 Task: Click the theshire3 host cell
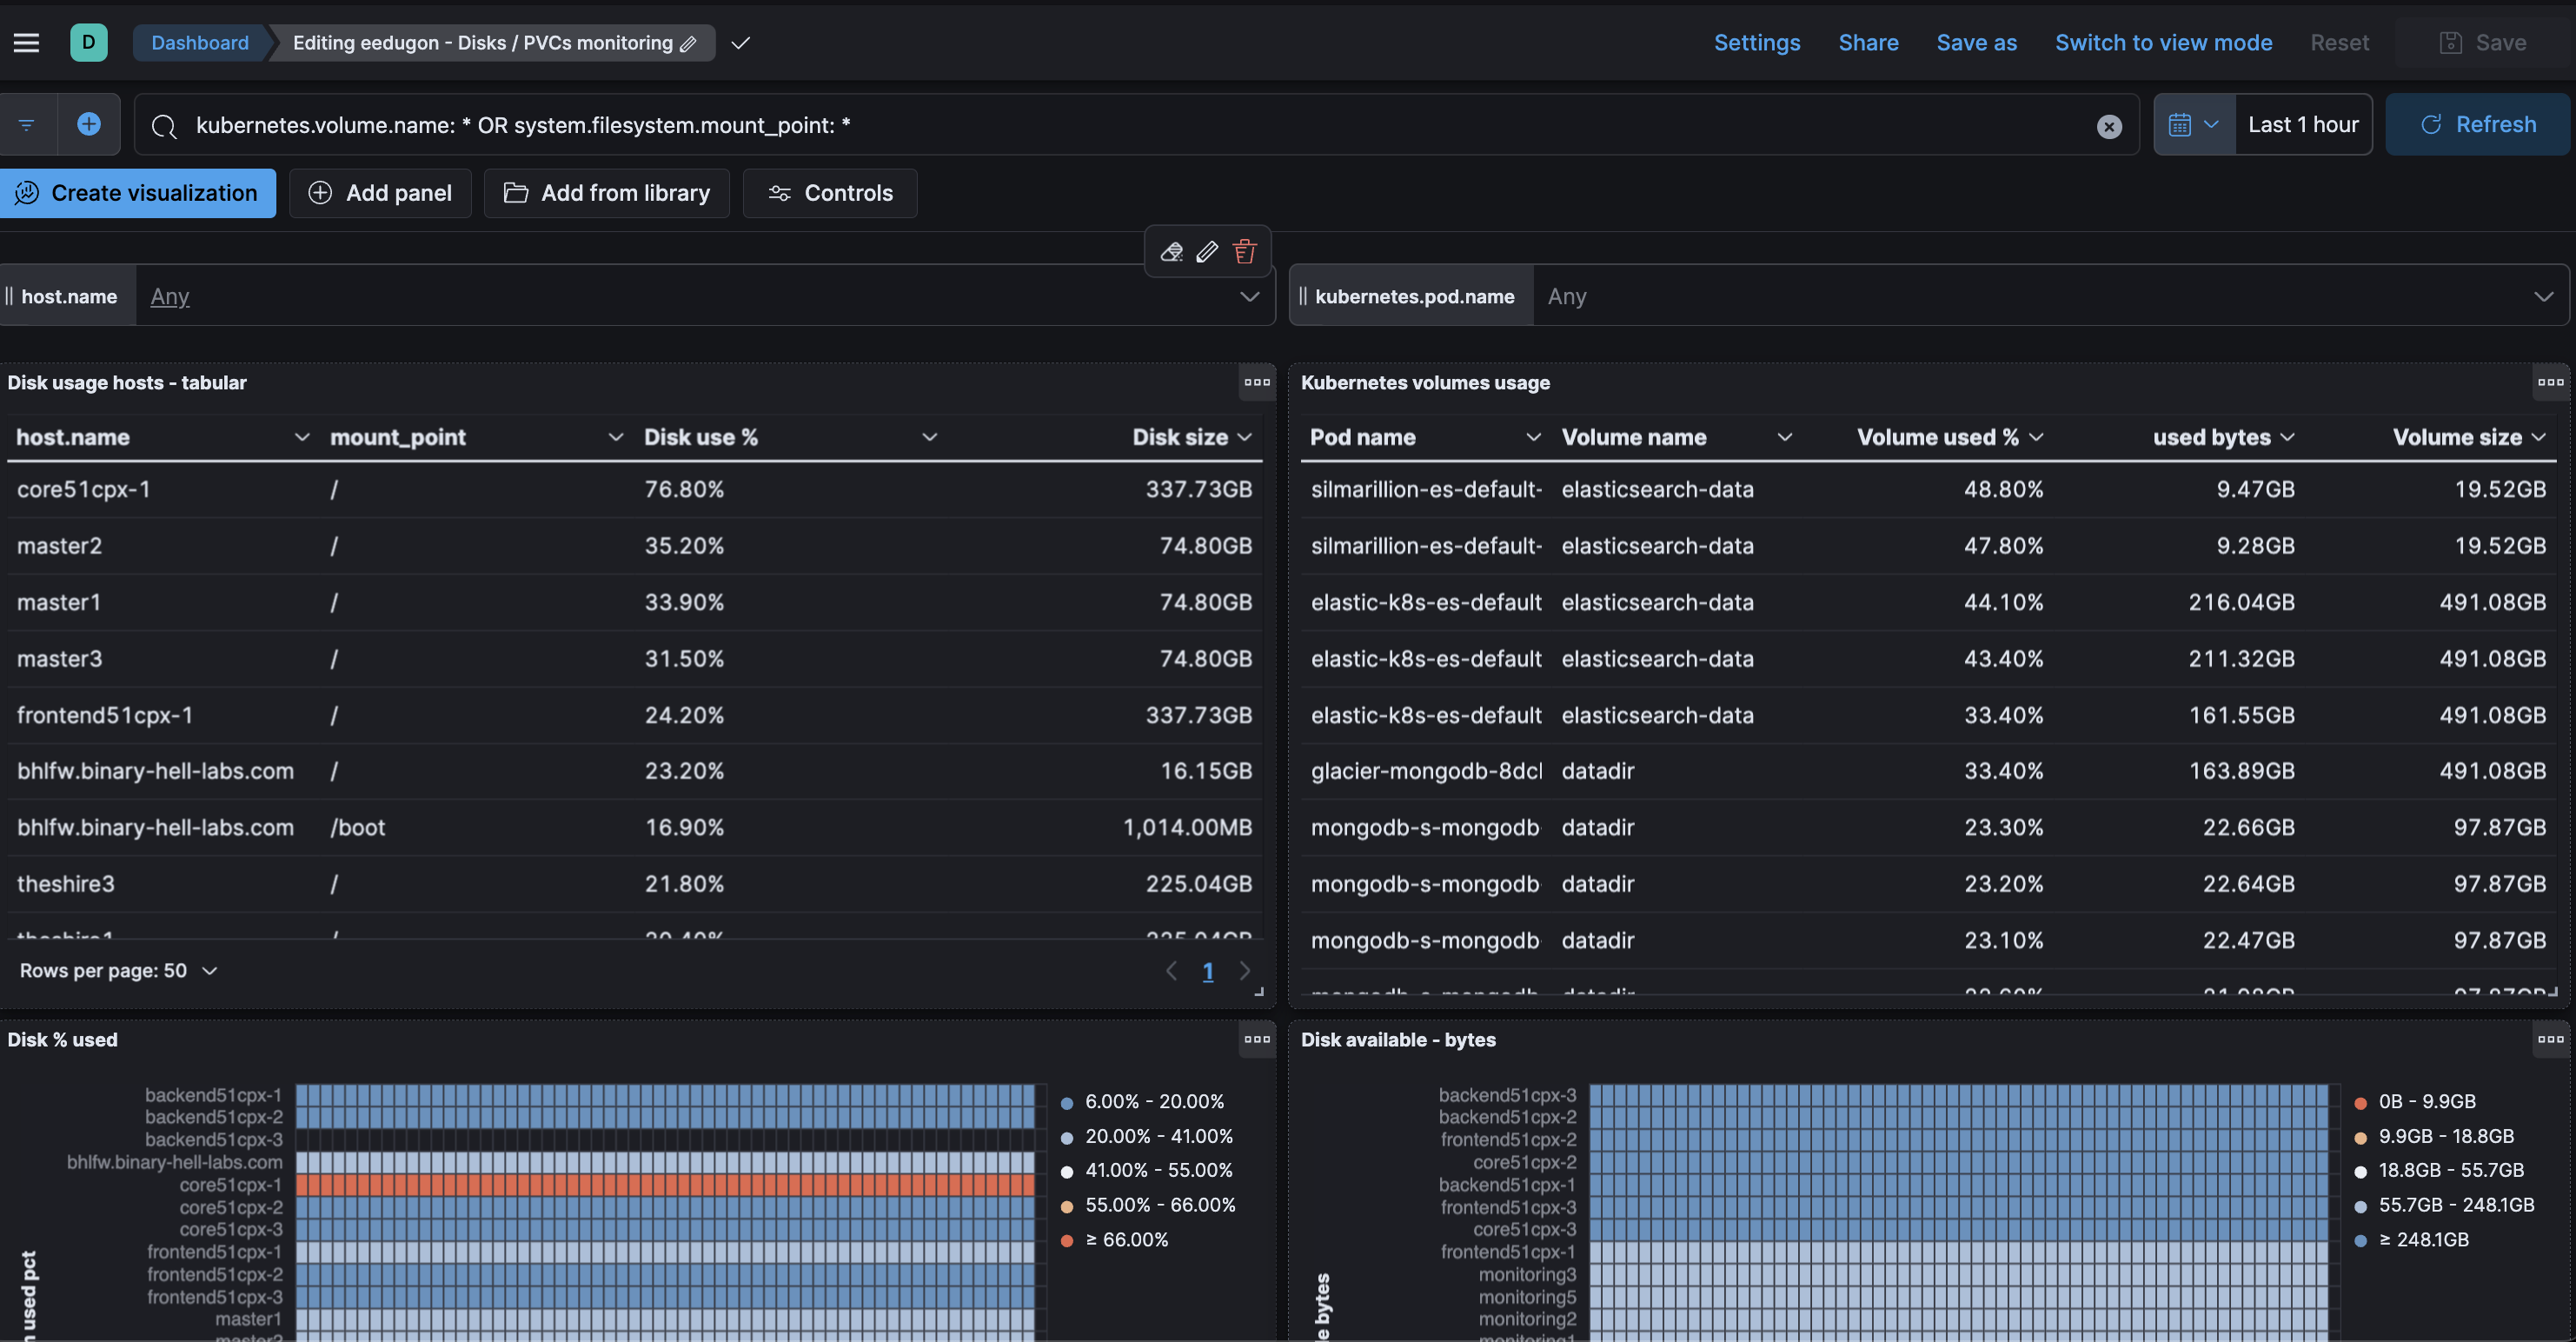(66, 884)
